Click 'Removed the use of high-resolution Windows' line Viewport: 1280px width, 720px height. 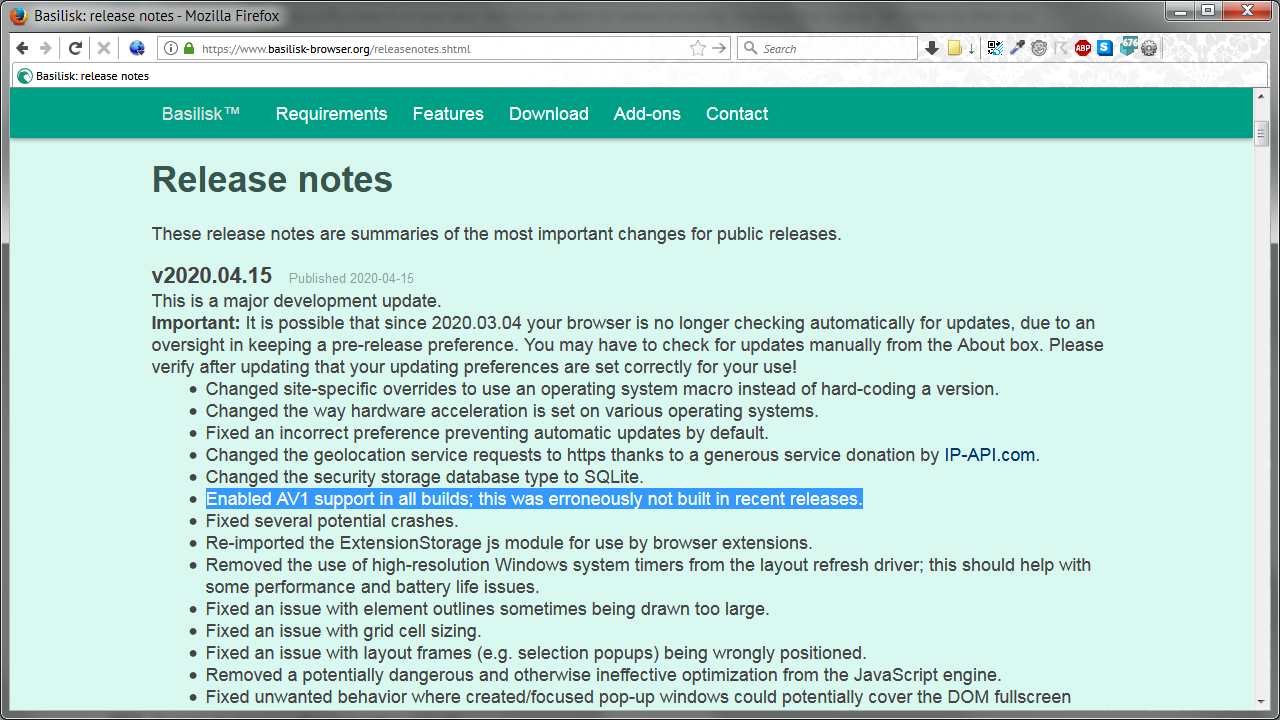coord(648,576)
